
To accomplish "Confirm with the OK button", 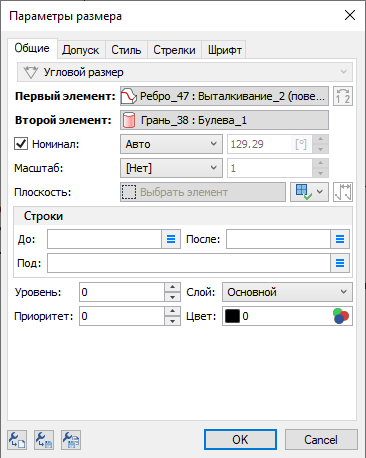I will pos(240,440).
